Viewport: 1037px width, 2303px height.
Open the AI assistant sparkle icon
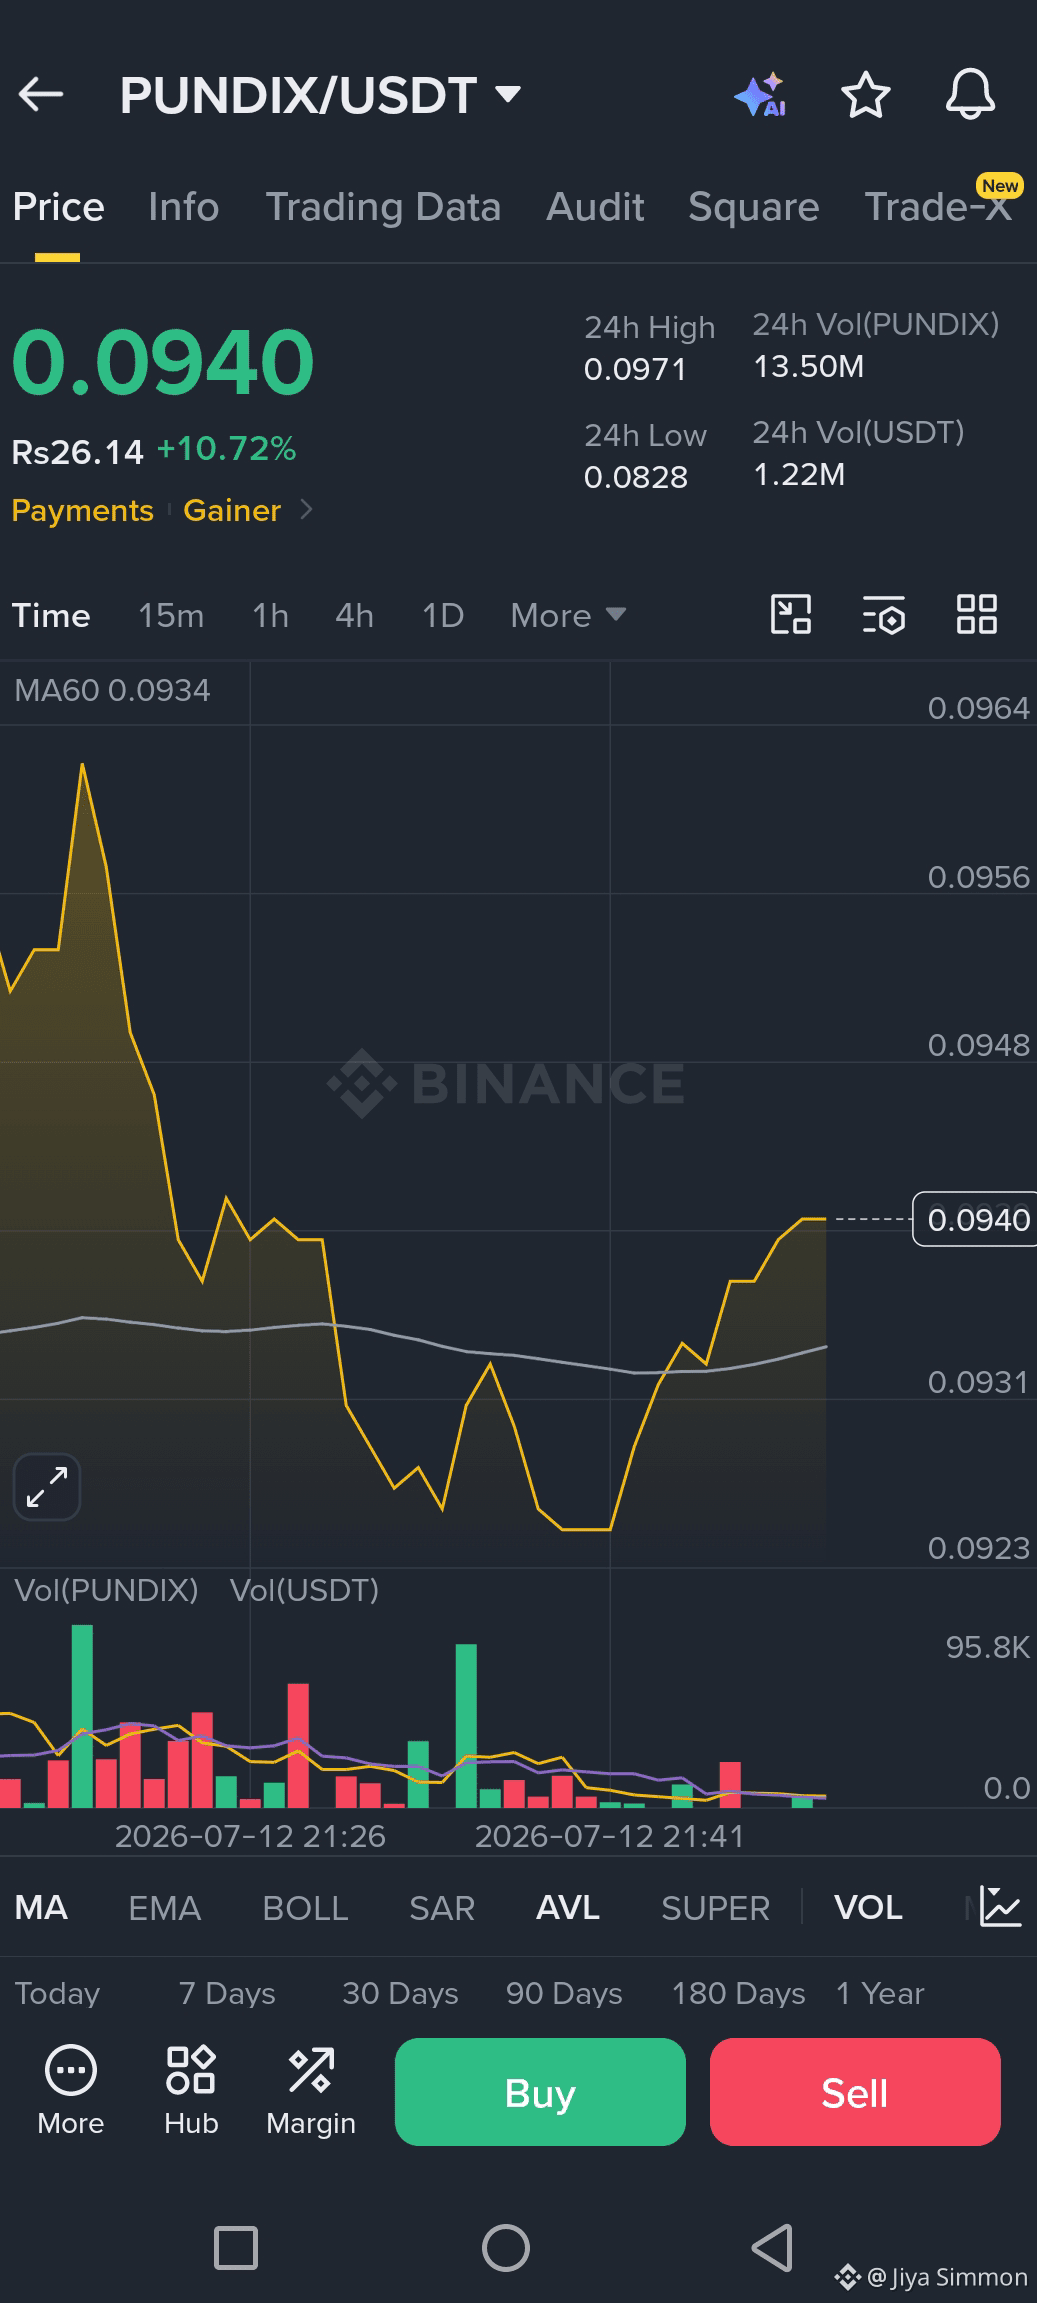pyautogui.click(x=760, y=95)
